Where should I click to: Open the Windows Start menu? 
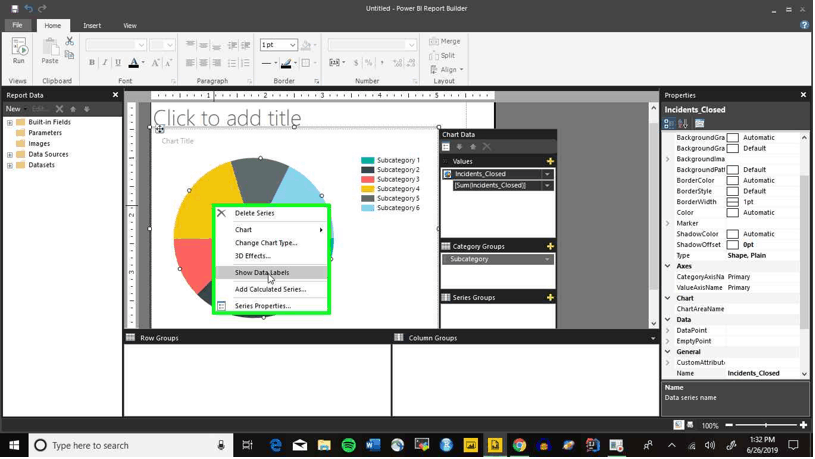pyautogui.click(x=14, y=445)
